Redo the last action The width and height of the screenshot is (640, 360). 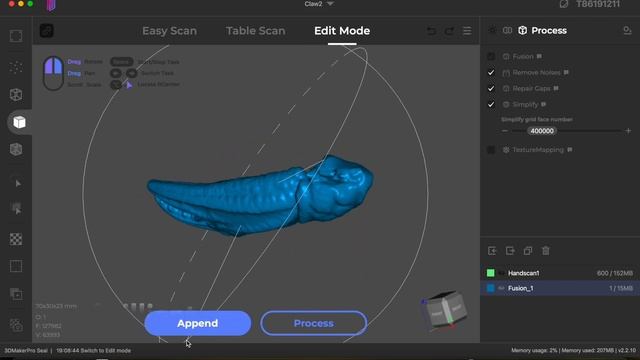tap(449, 31)
